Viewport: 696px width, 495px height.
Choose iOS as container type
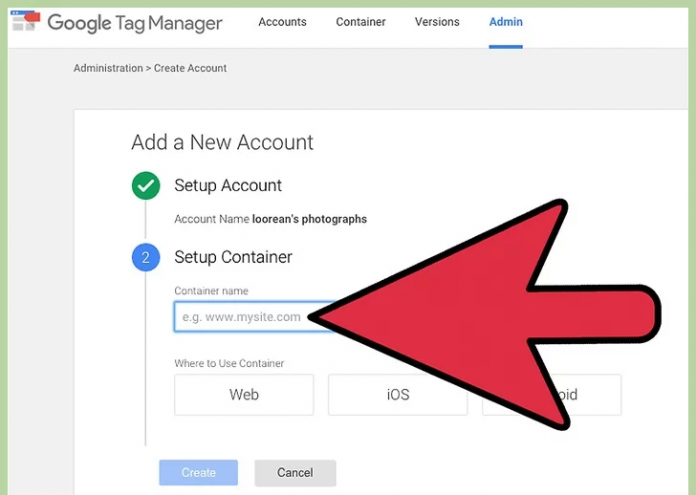tap(398, 395)
